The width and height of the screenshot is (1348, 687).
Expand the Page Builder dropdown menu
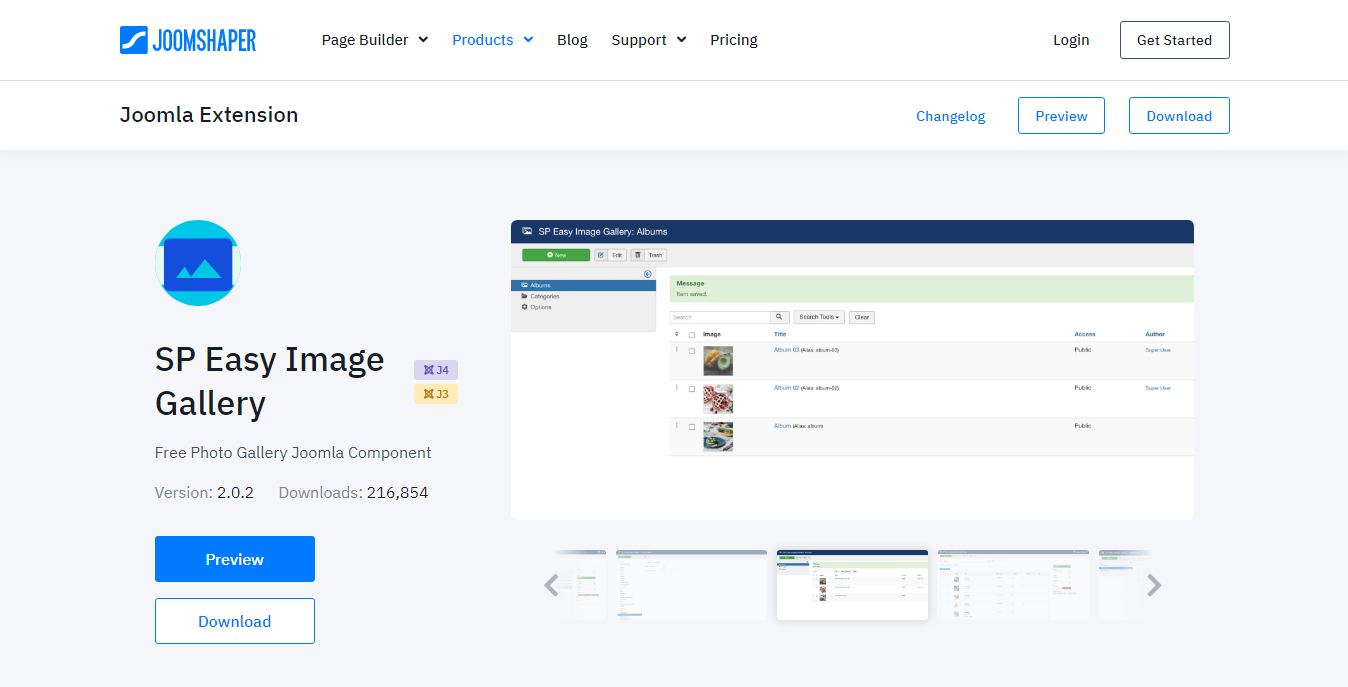375,40
